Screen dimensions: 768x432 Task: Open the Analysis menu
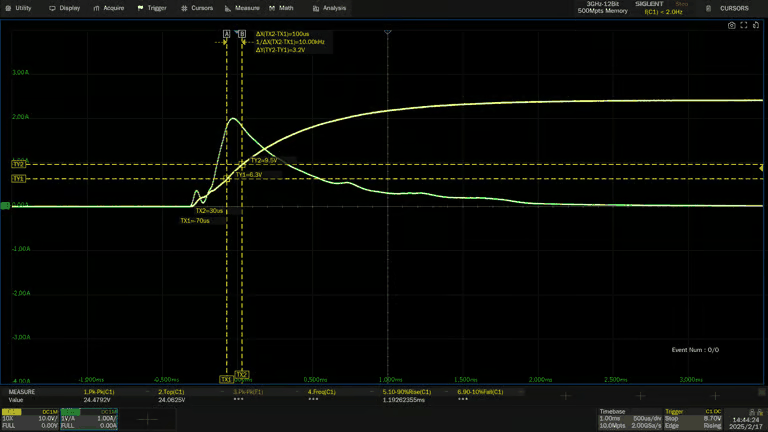tap(329, 8)
